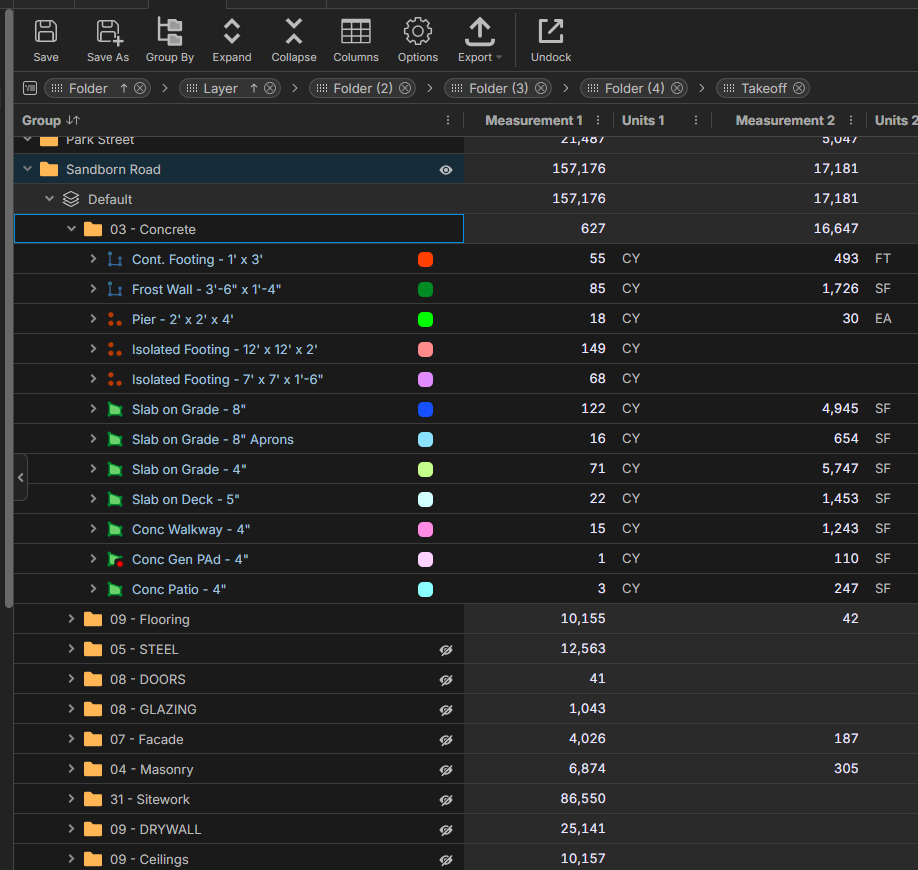Image resolution: width=918 pixels, height=870 pixels.
Task: Expand the Isolated Footing 12' x 12' row
Action: tap(93, 349)
